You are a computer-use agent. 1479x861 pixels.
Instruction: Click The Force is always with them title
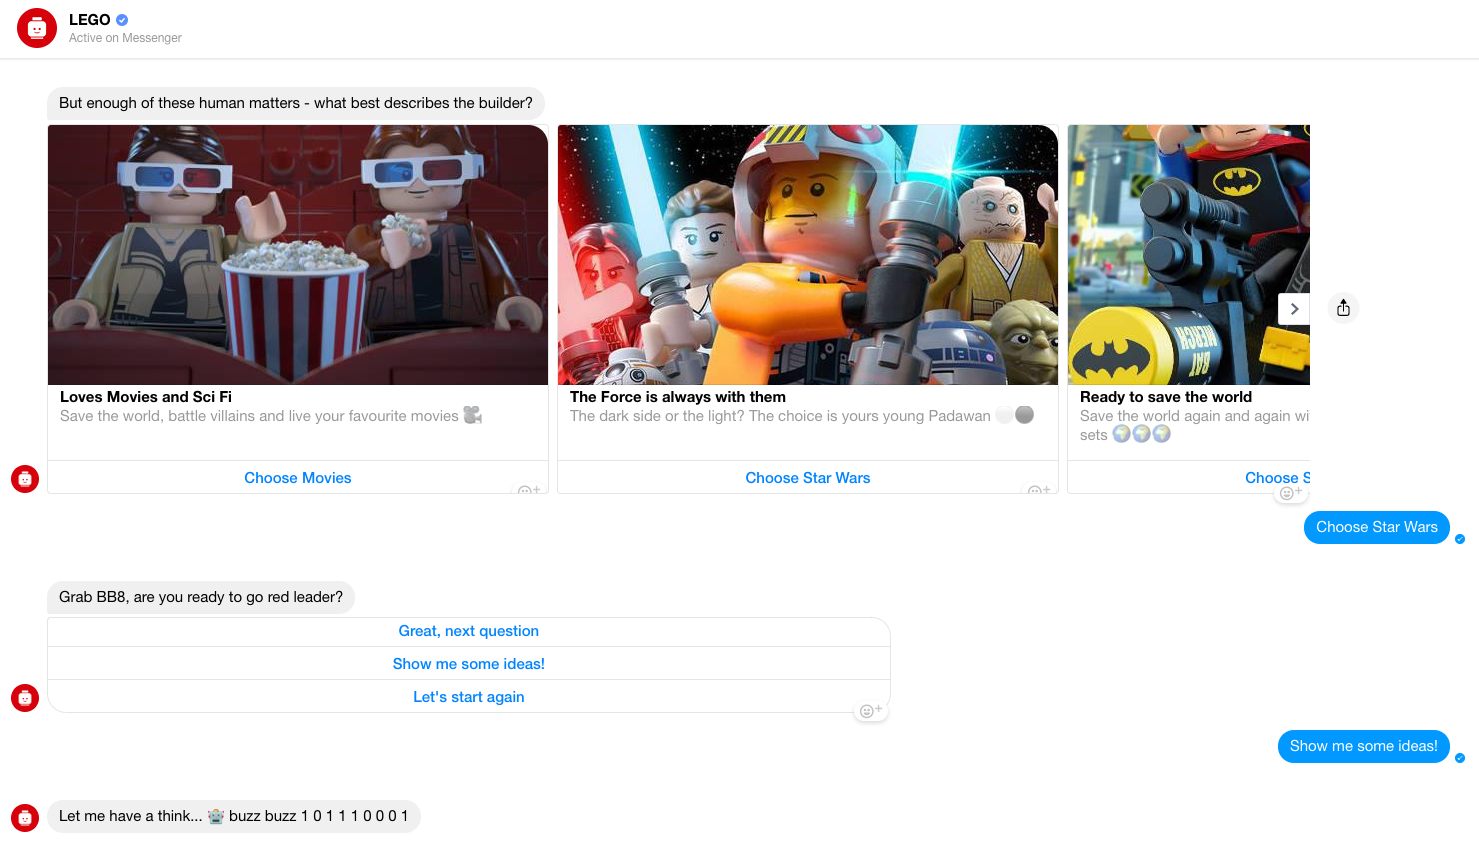click(x=678, y=397)
